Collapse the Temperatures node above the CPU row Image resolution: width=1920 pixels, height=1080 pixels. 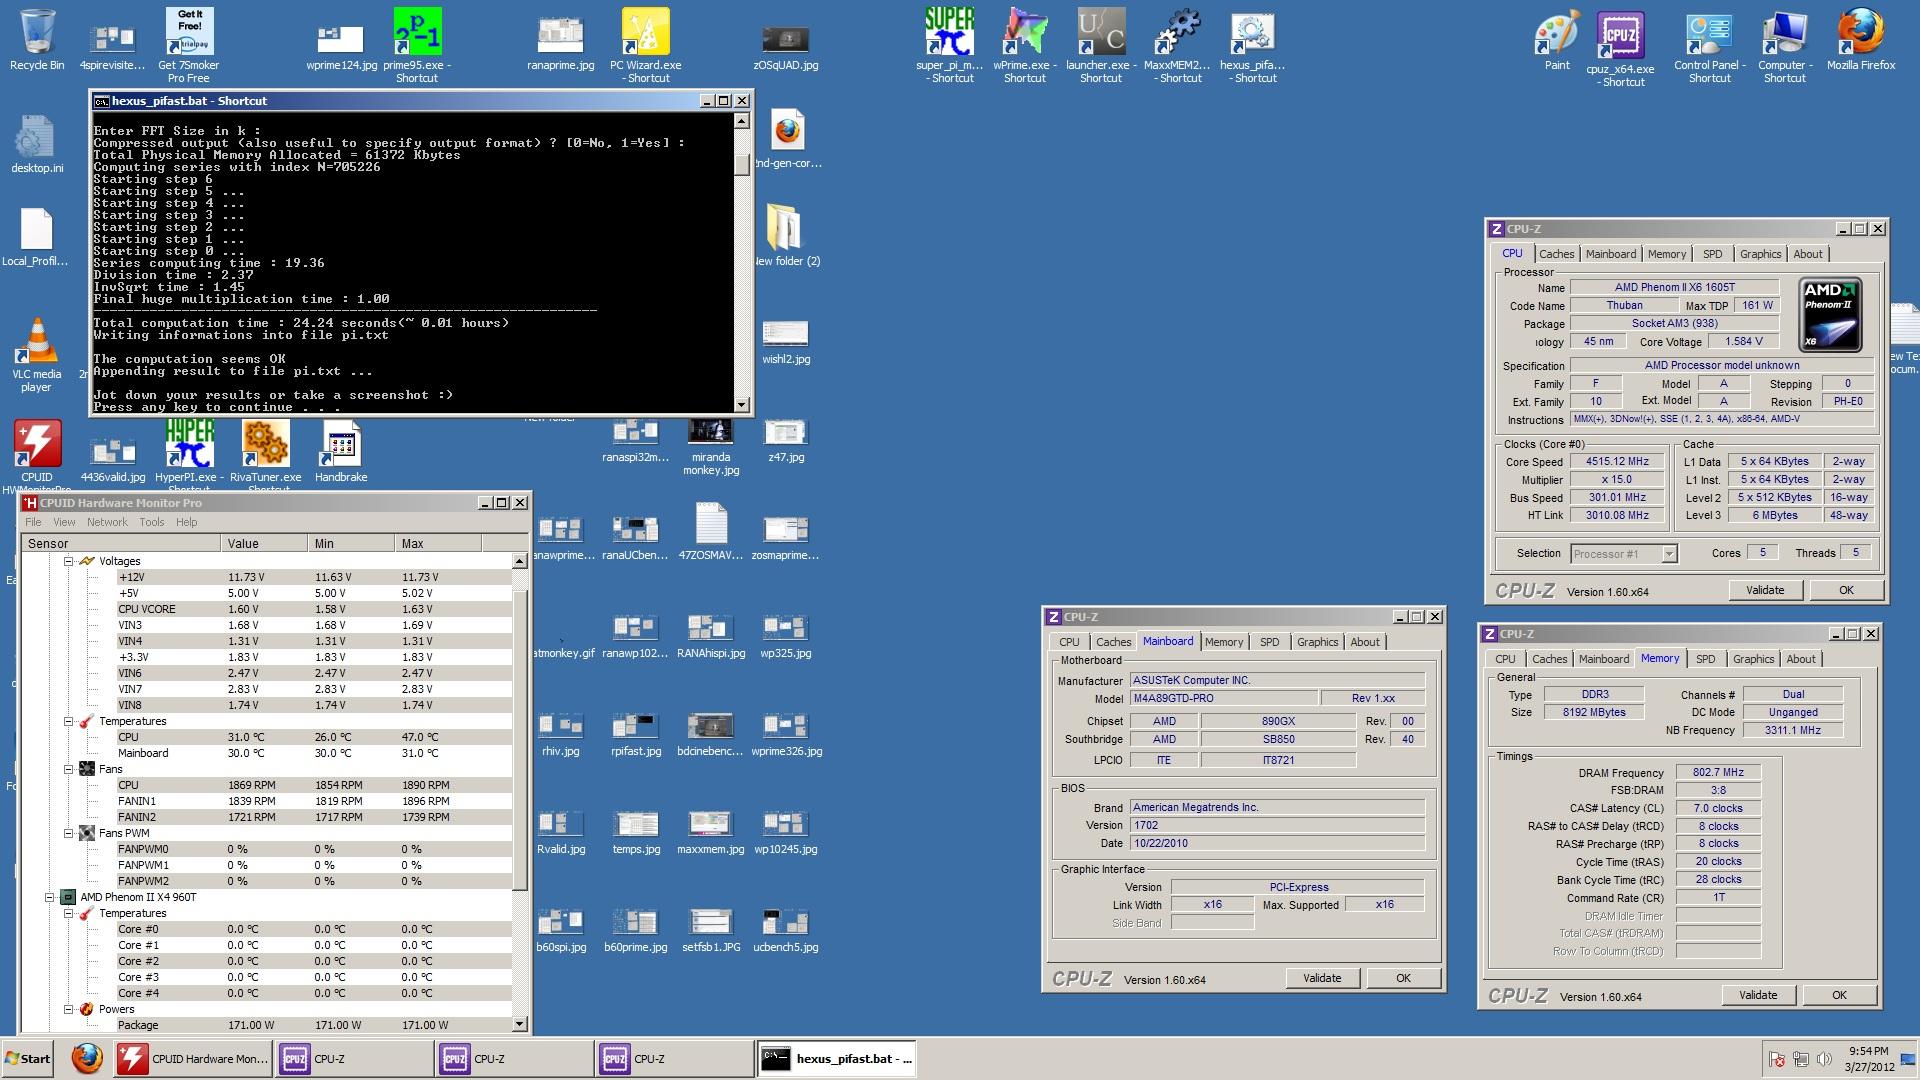[69, 721]
